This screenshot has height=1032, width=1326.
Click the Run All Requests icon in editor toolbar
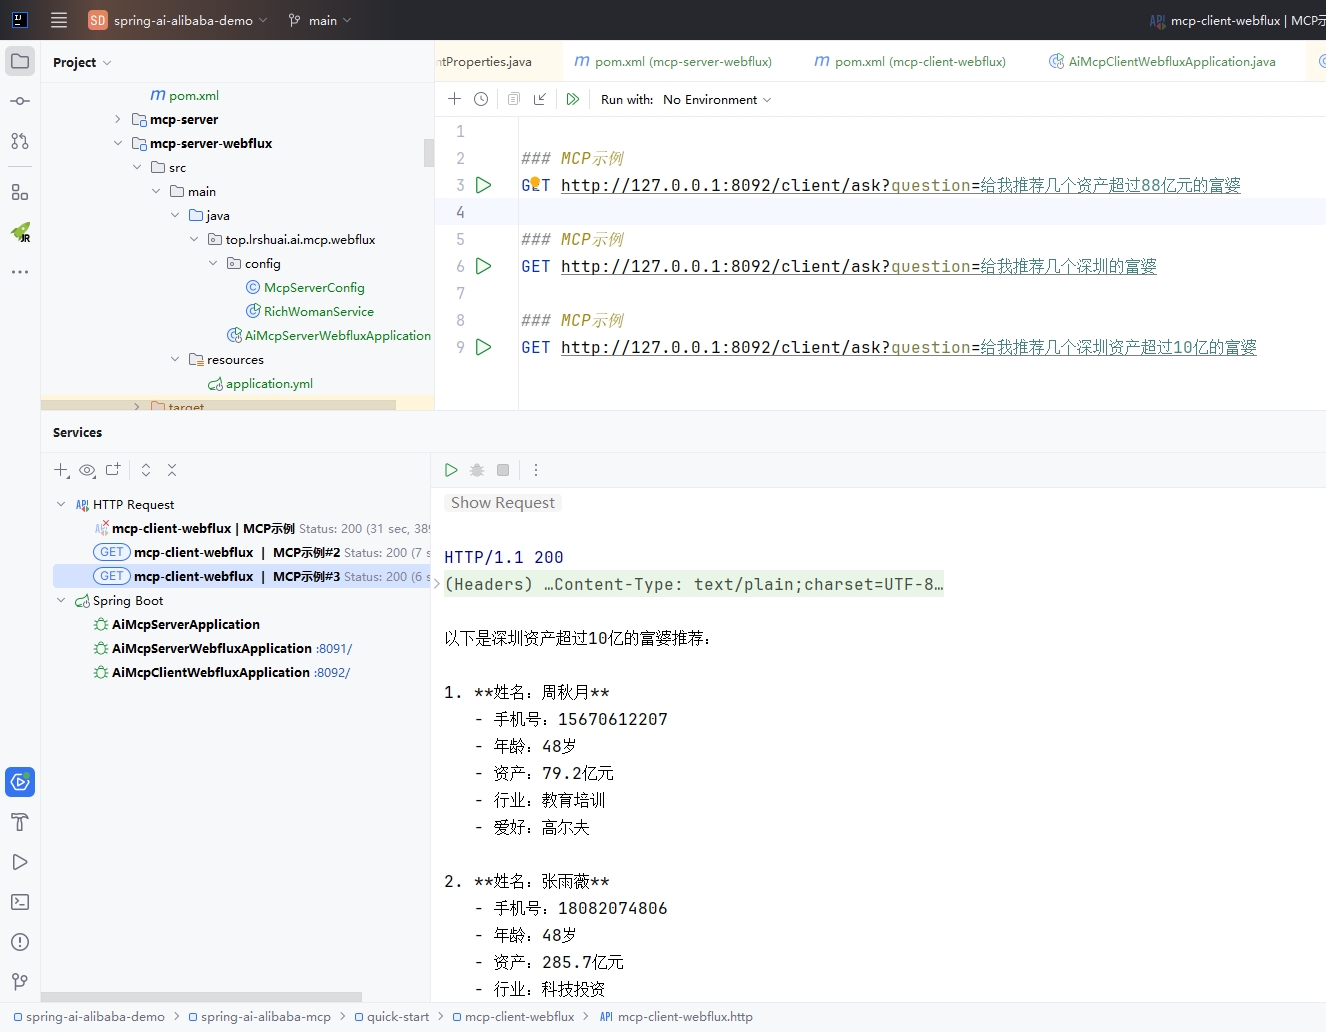[573, 99]
